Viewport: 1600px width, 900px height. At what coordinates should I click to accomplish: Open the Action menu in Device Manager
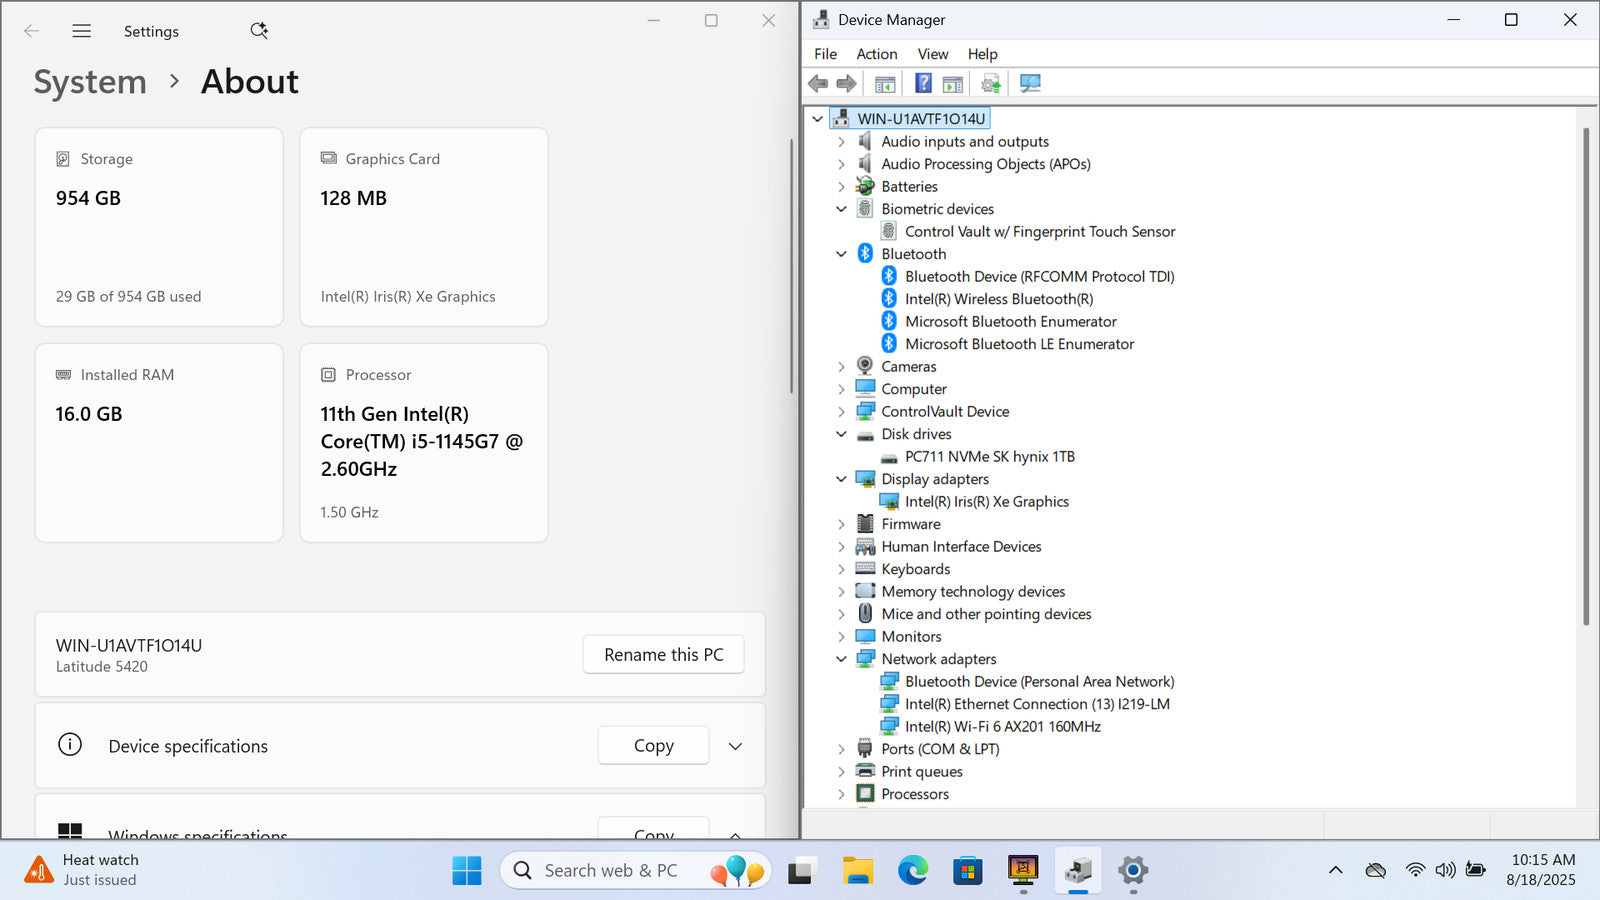(876, 54)
